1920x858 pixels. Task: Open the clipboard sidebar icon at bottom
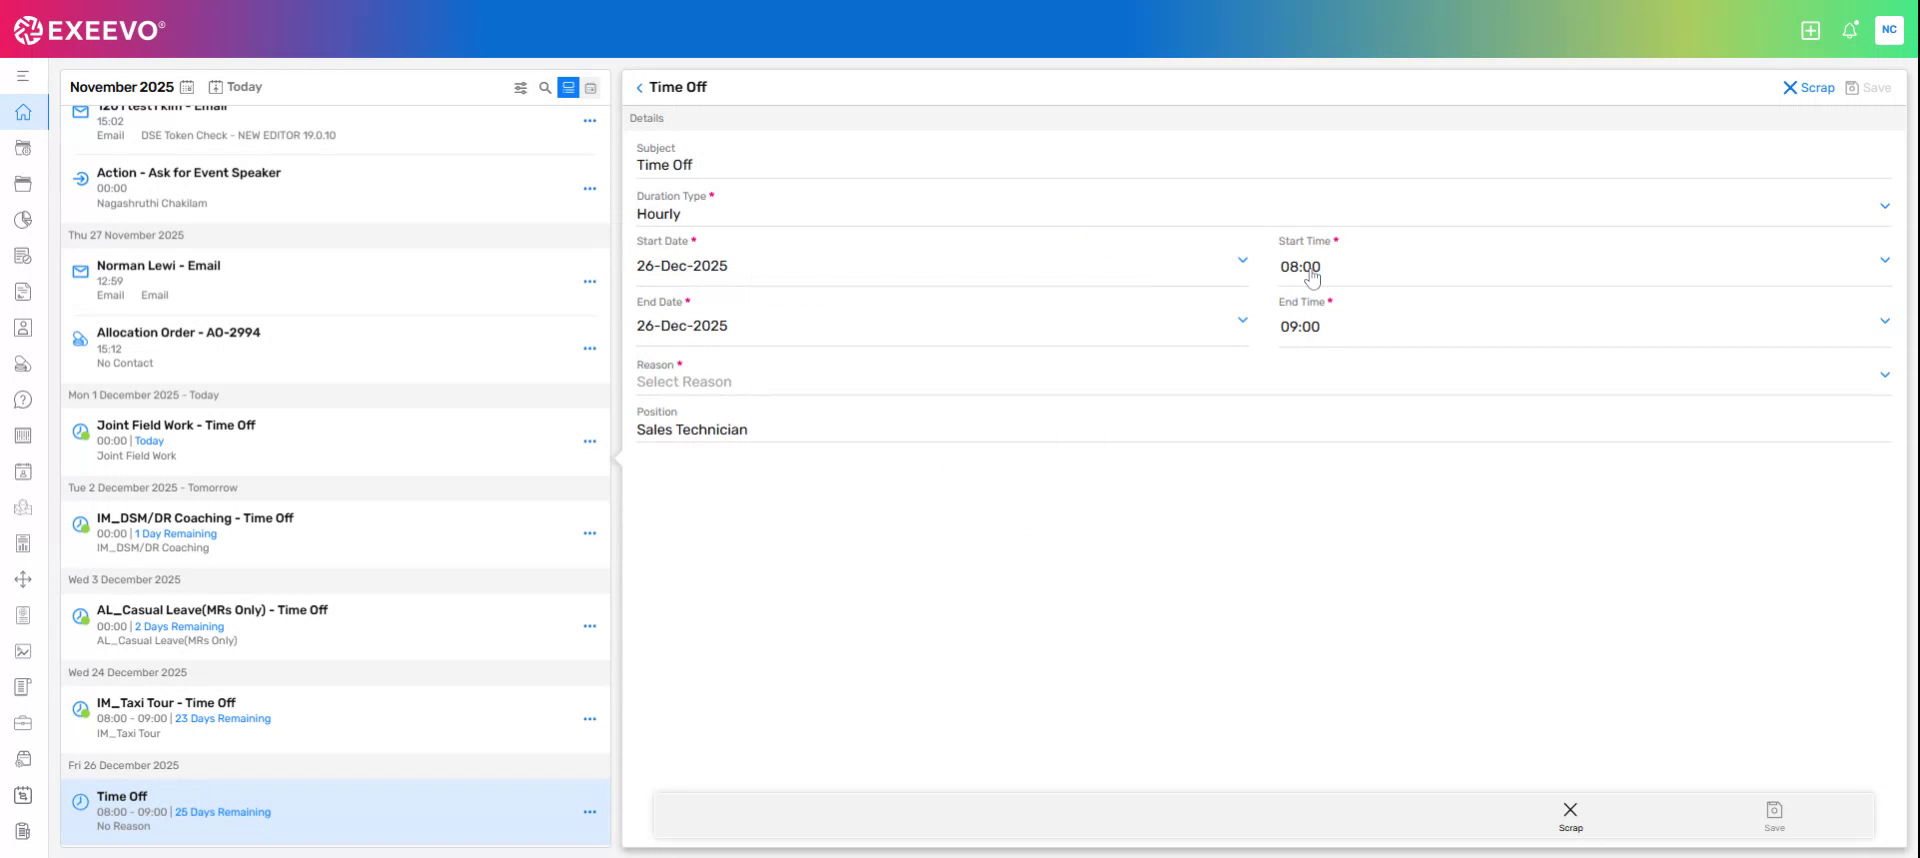(x=23, y=831)
